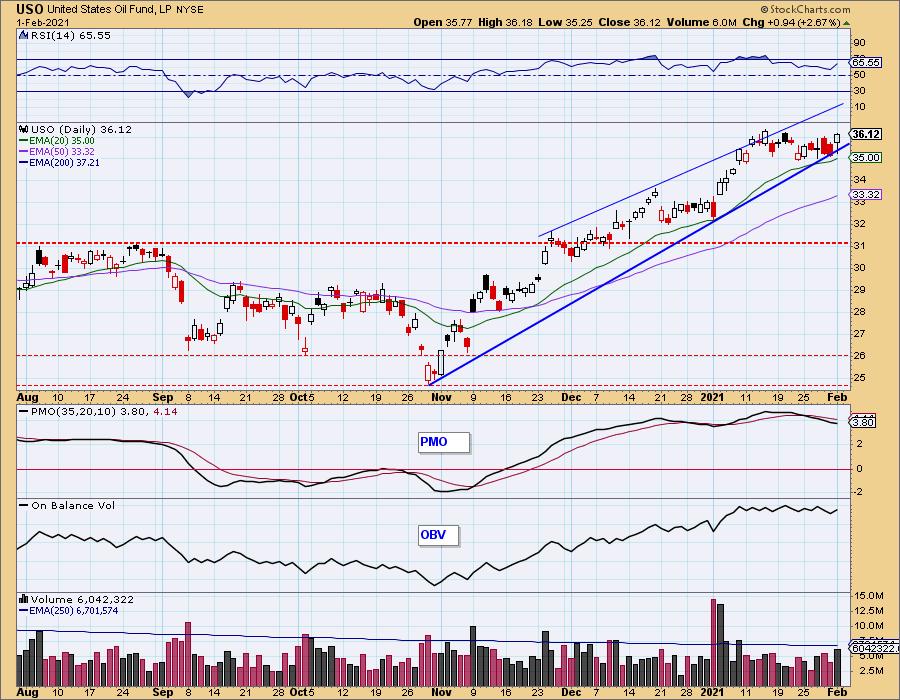Image resolution: width=900 pixels, height=700 pixels.
Task: Click the 35.00 EMA tag on right axis
Action: point(867,158)
